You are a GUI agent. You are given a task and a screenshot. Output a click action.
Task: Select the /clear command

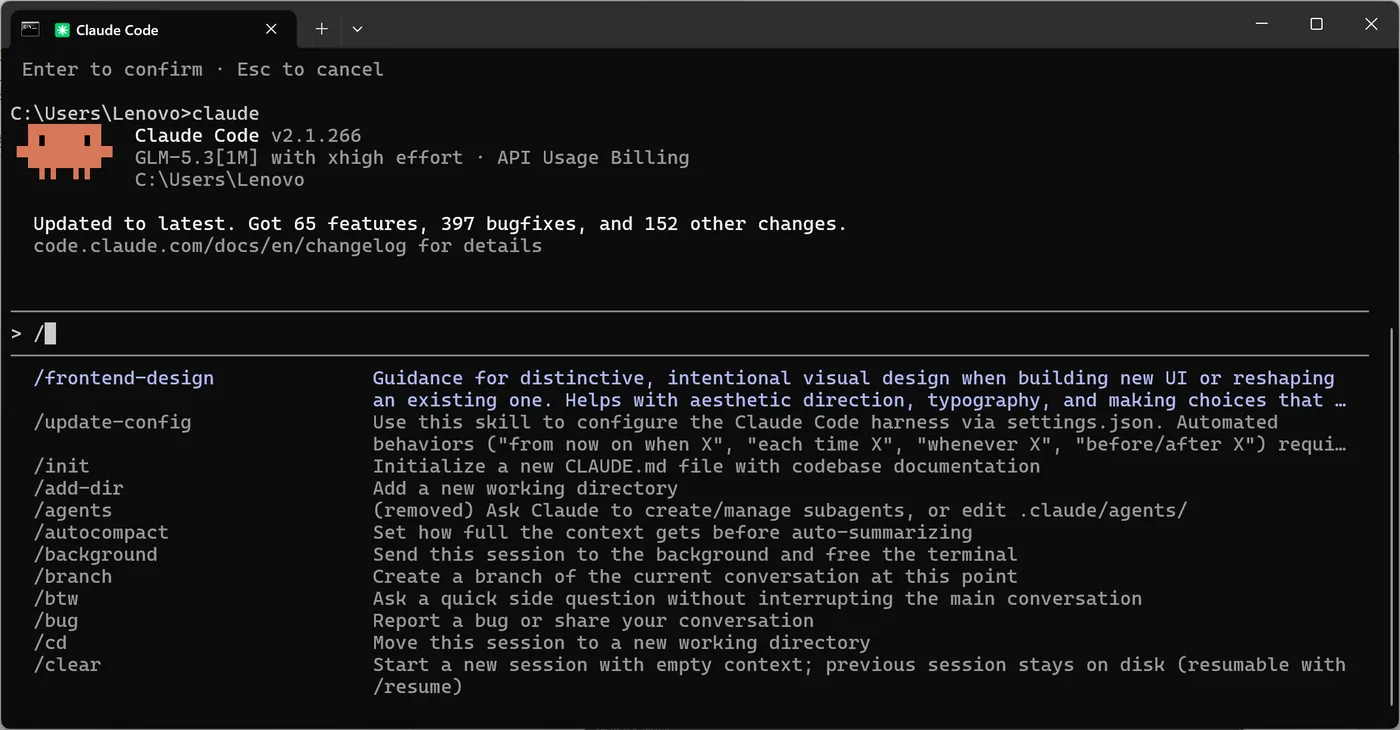click(67, 664)
